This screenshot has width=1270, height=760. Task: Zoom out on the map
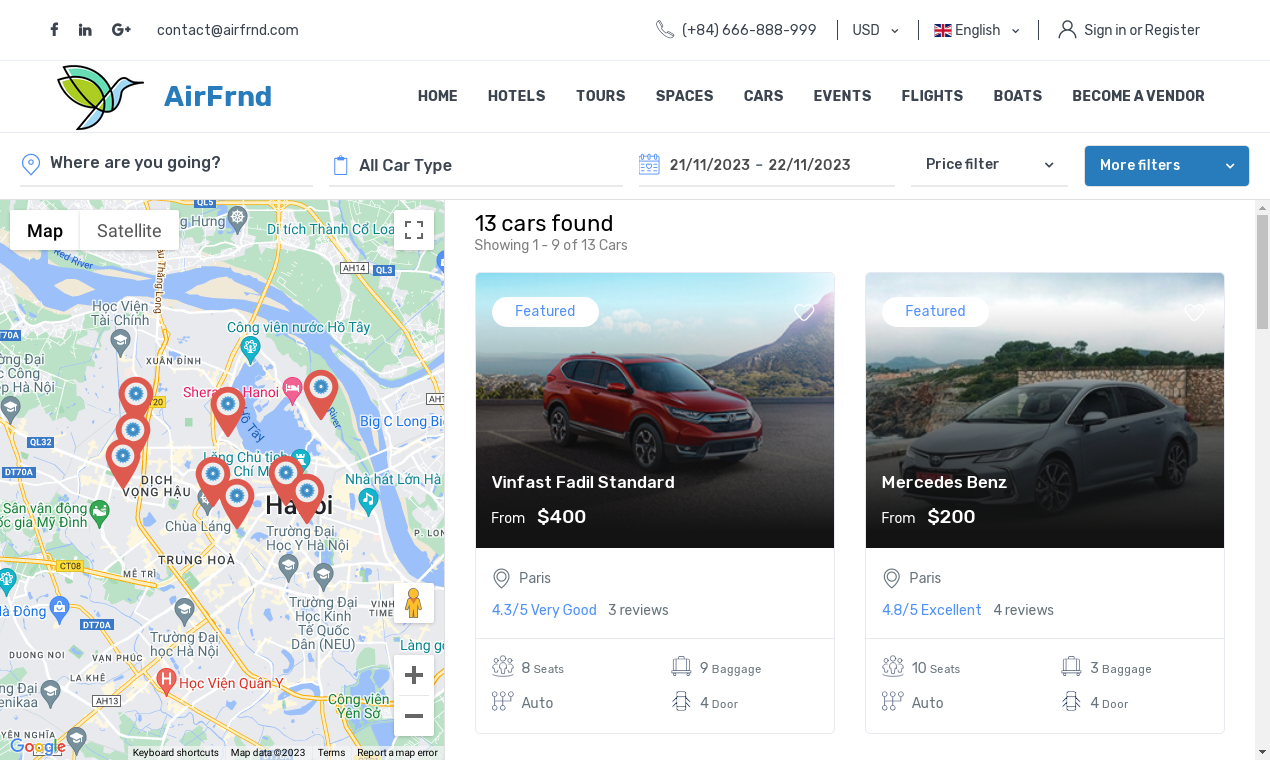(414, 716)
